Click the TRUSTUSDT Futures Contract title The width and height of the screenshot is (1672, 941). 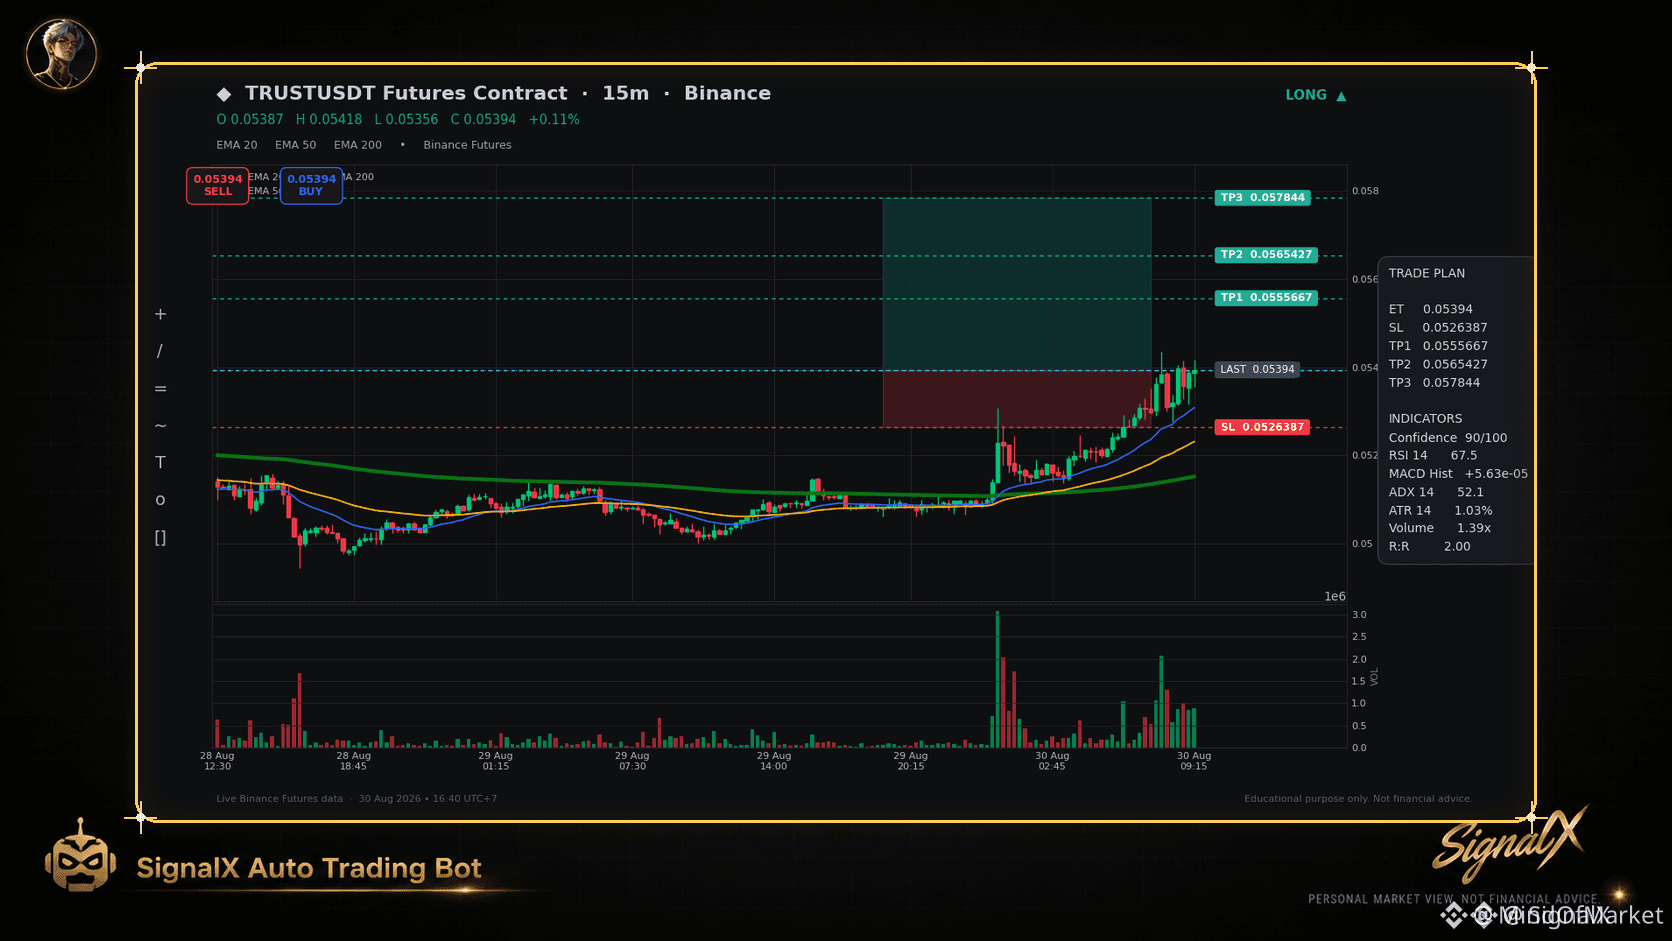coord(406,93)
